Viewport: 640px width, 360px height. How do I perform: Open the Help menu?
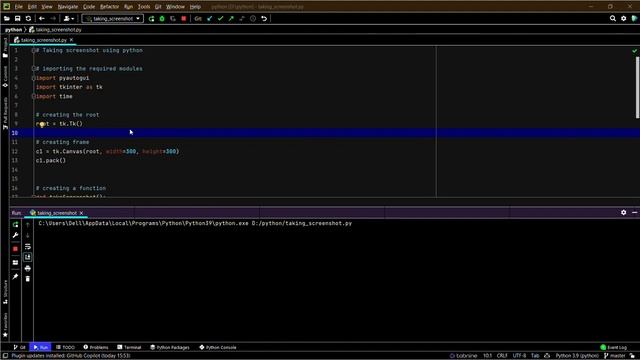tap(195, 7)
